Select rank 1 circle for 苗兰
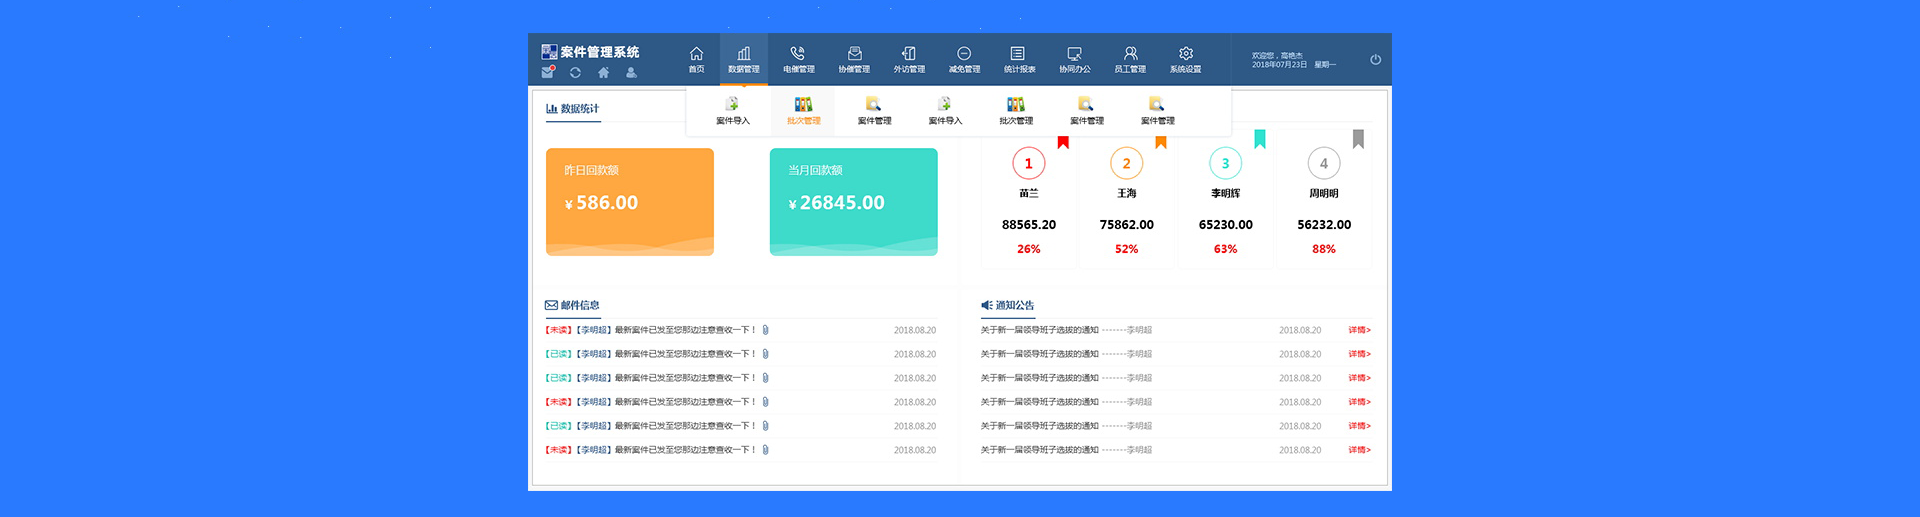The width and height of the screenshot is (1920, 517). click(x=1028, y=163)
